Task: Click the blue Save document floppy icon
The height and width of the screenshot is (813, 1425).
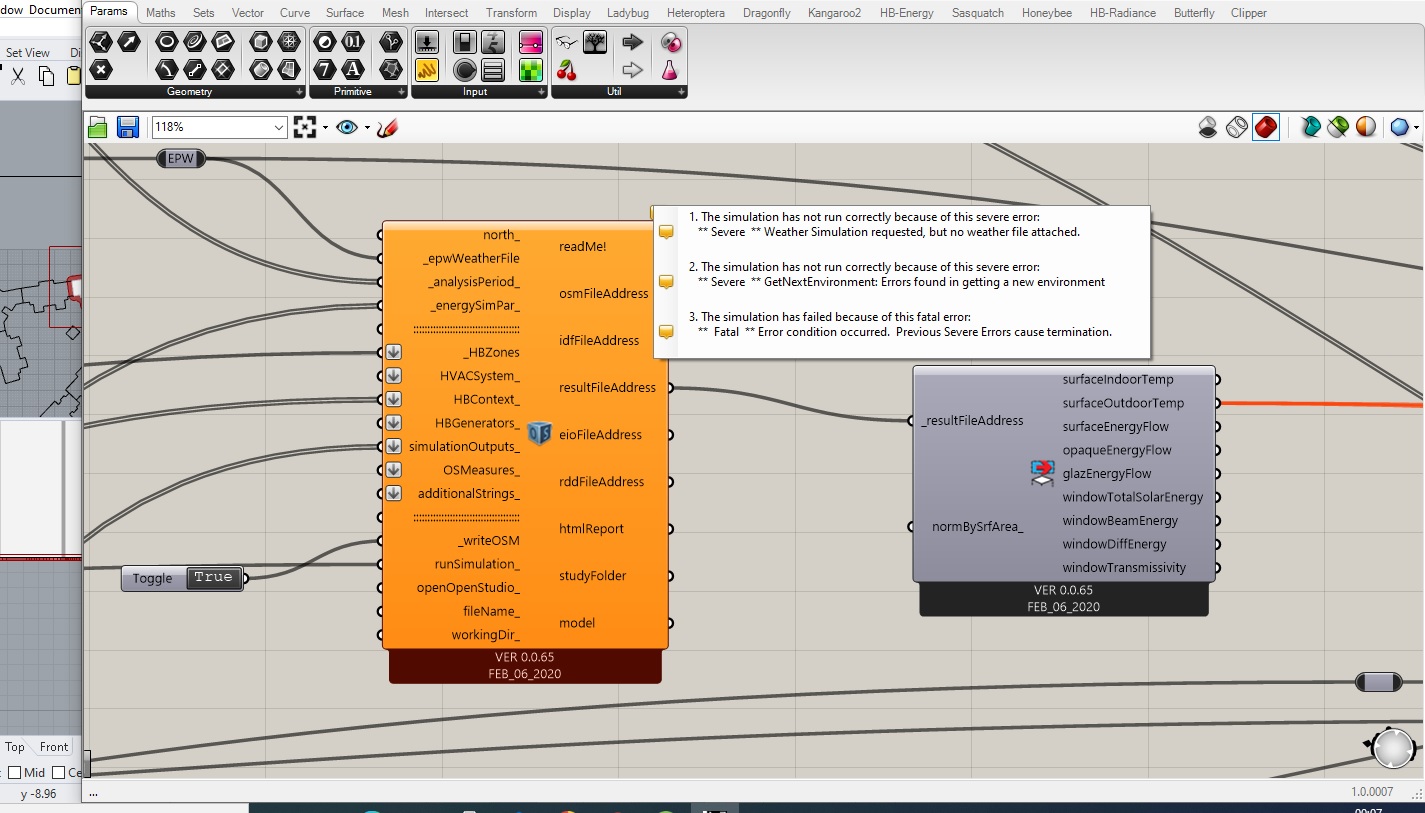Action: coord(127,127)
